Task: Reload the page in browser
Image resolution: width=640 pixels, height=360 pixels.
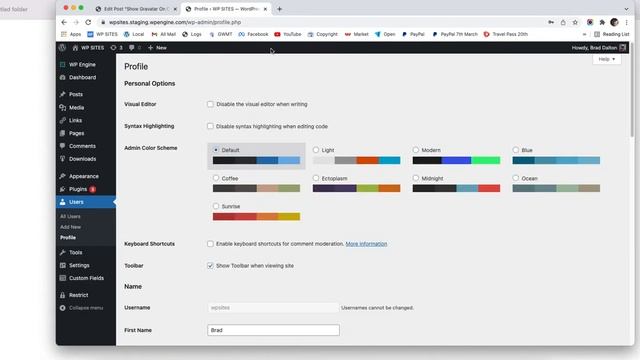Action: (88, 22)
